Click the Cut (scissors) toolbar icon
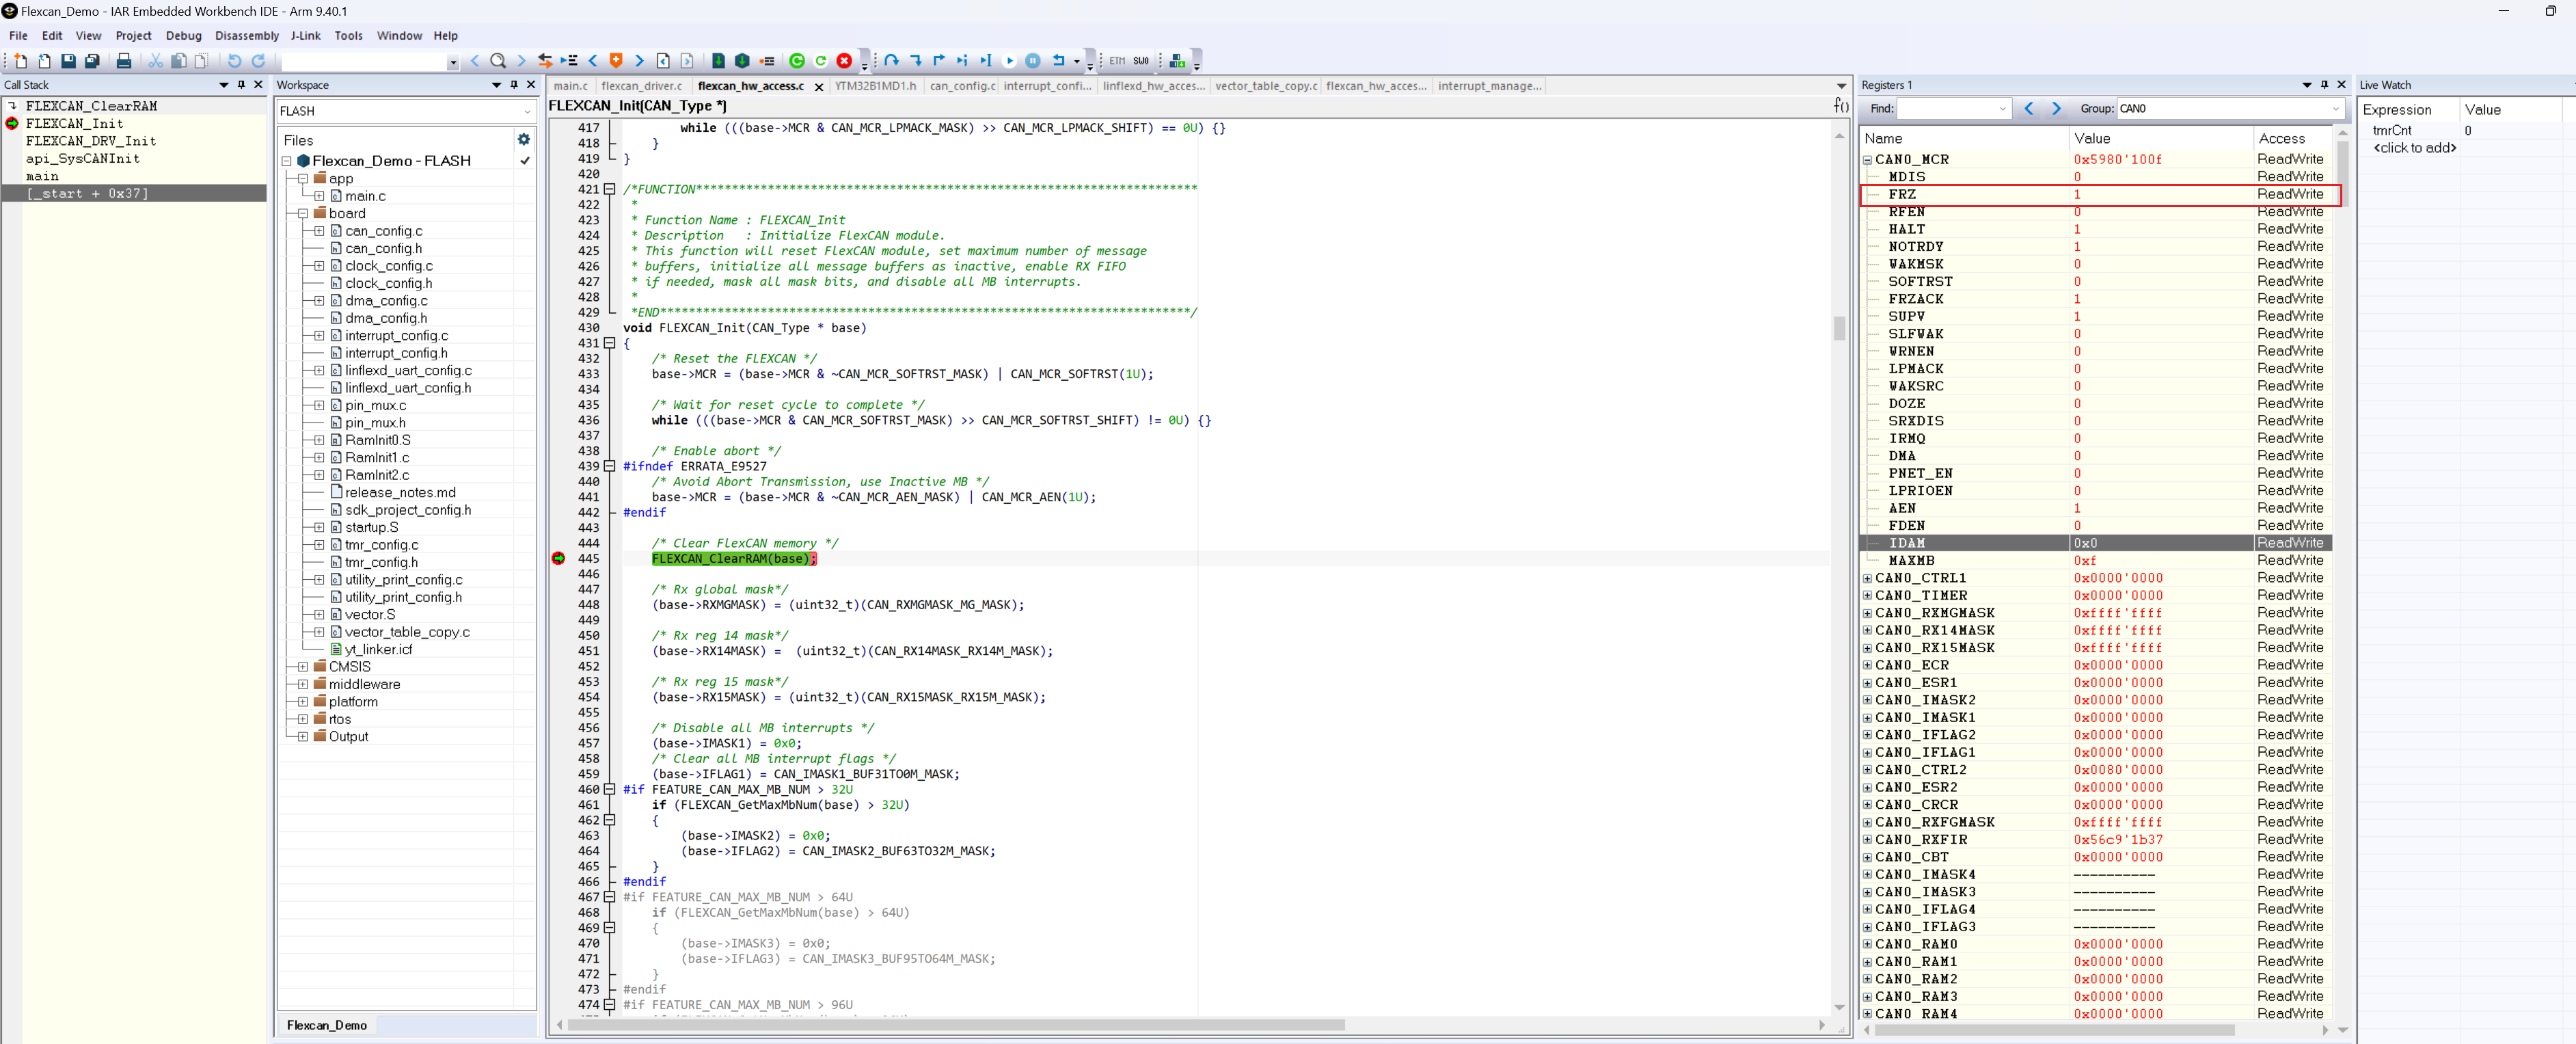Viewport: 2576px width, 1044px height. [155, 61]
